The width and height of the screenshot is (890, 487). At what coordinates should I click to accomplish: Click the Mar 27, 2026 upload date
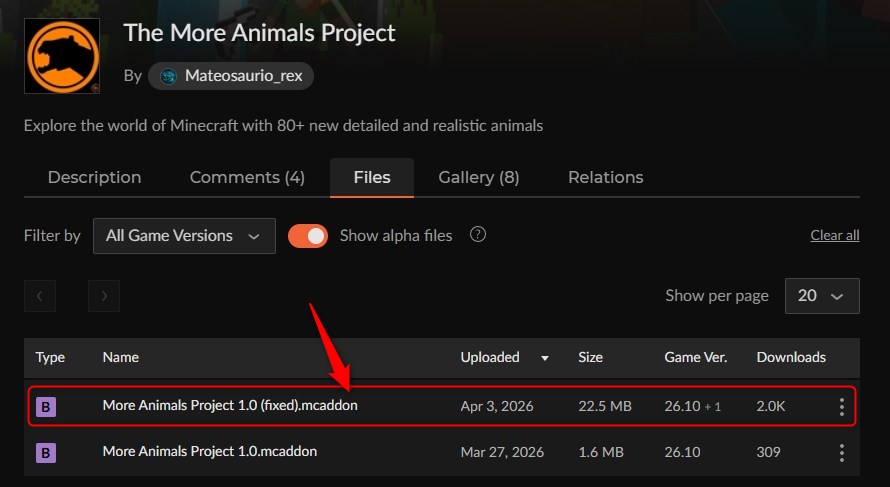[502, 452]
